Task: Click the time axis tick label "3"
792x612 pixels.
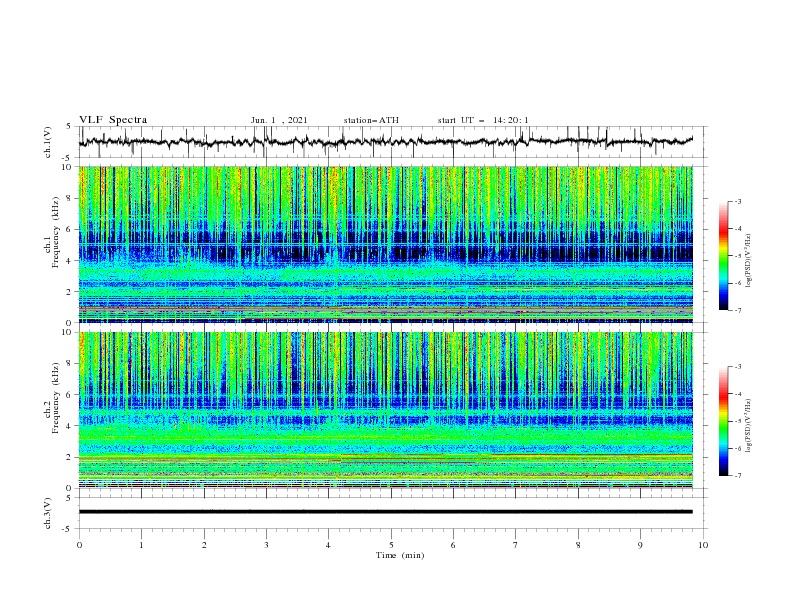Action: tap(266, 545)
